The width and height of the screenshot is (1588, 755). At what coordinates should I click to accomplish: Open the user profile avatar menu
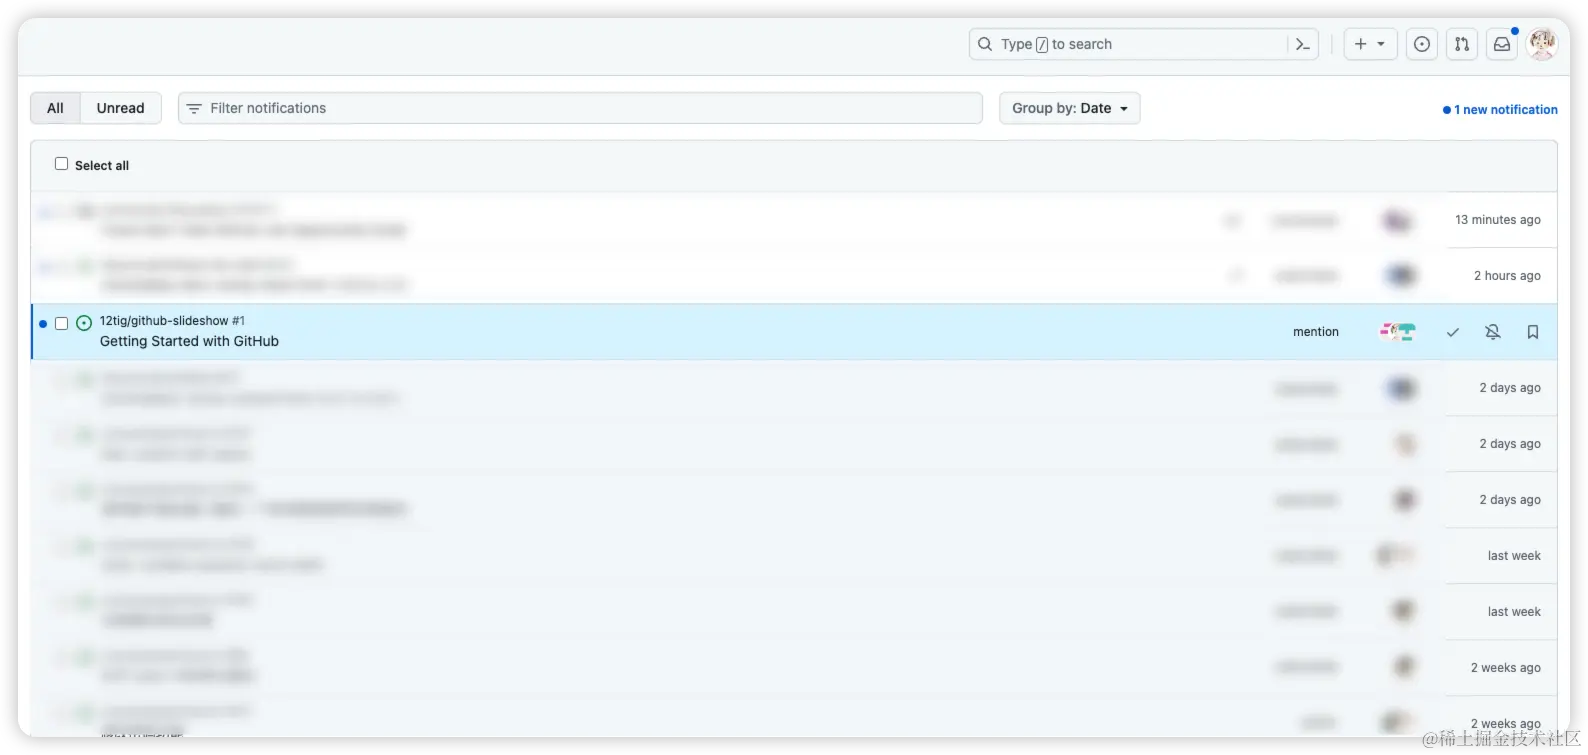pos(1542,44)
